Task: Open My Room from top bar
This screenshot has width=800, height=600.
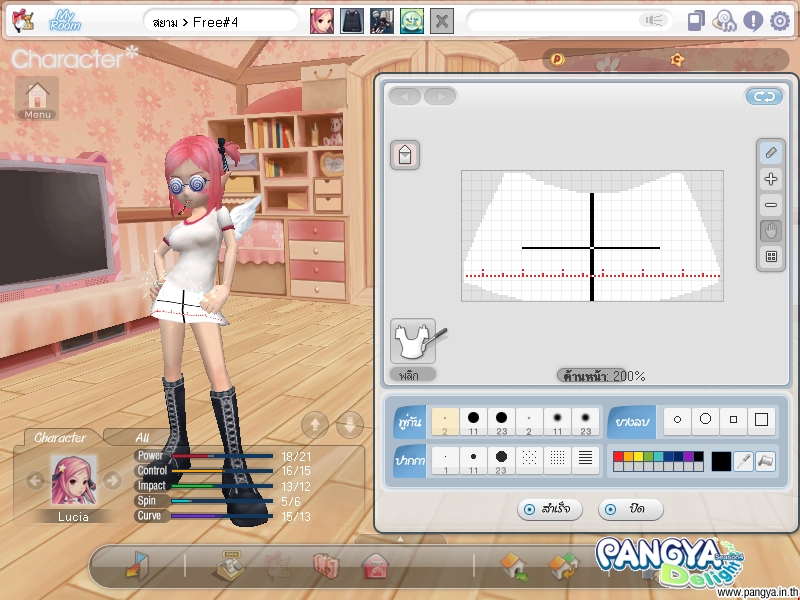Action: coord(65,21)
